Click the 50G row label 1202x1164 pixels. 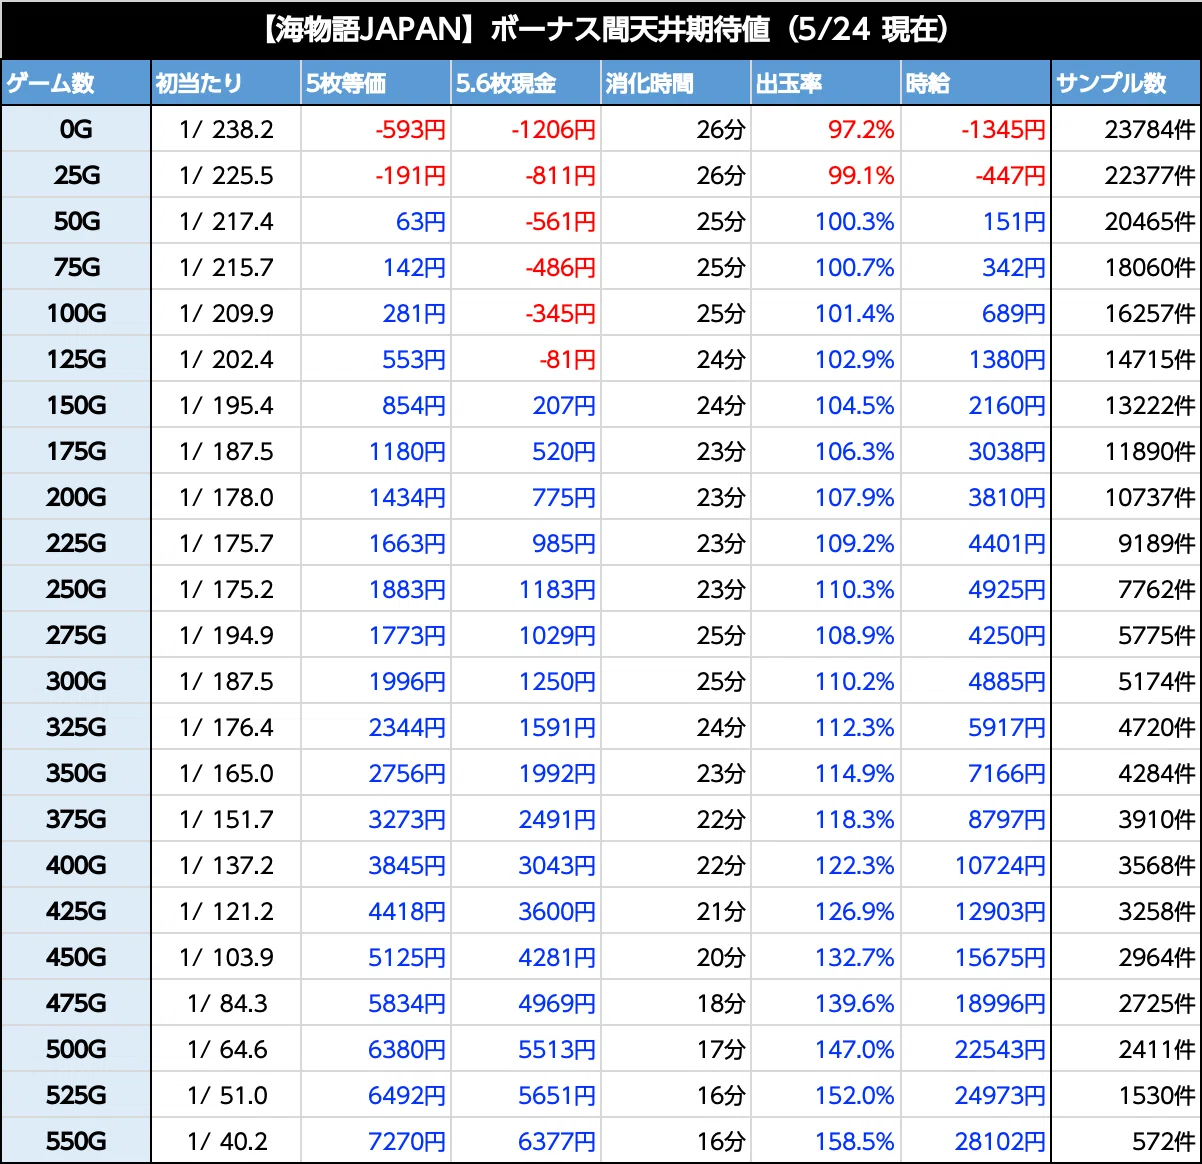(76, 221)
